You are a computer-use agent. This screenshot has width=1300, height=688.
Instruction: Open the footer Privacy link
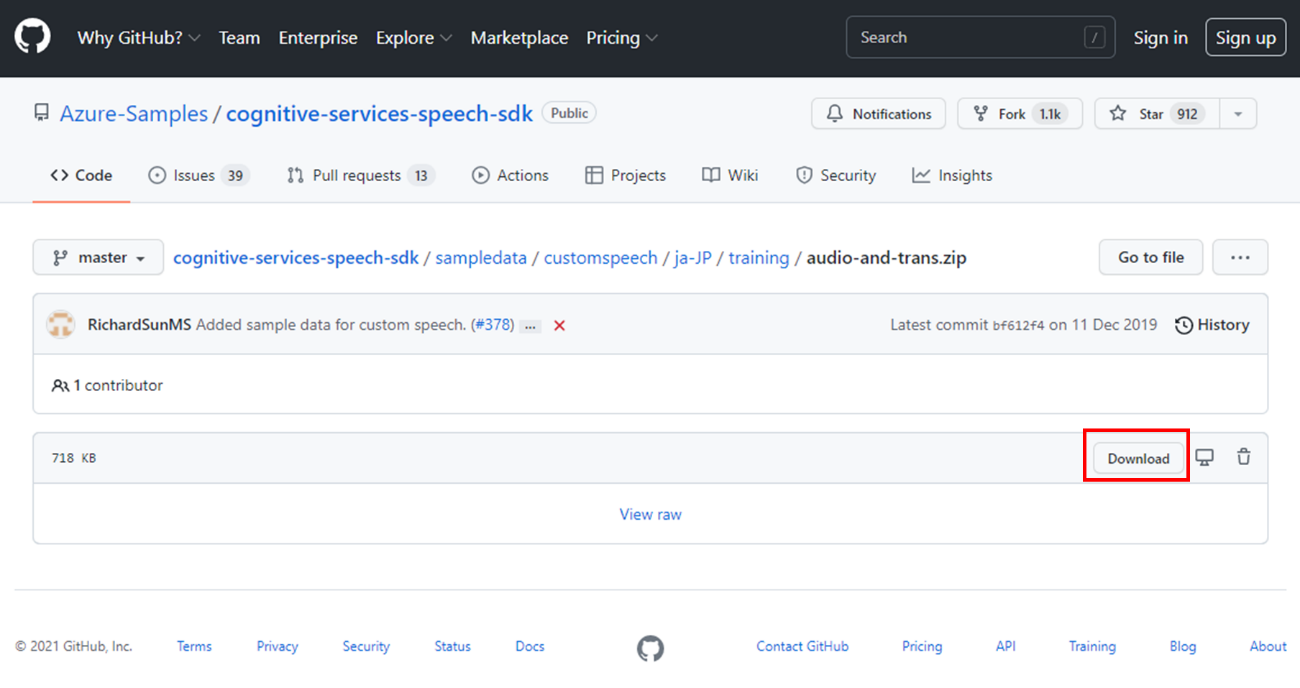[x=277, y=646]
